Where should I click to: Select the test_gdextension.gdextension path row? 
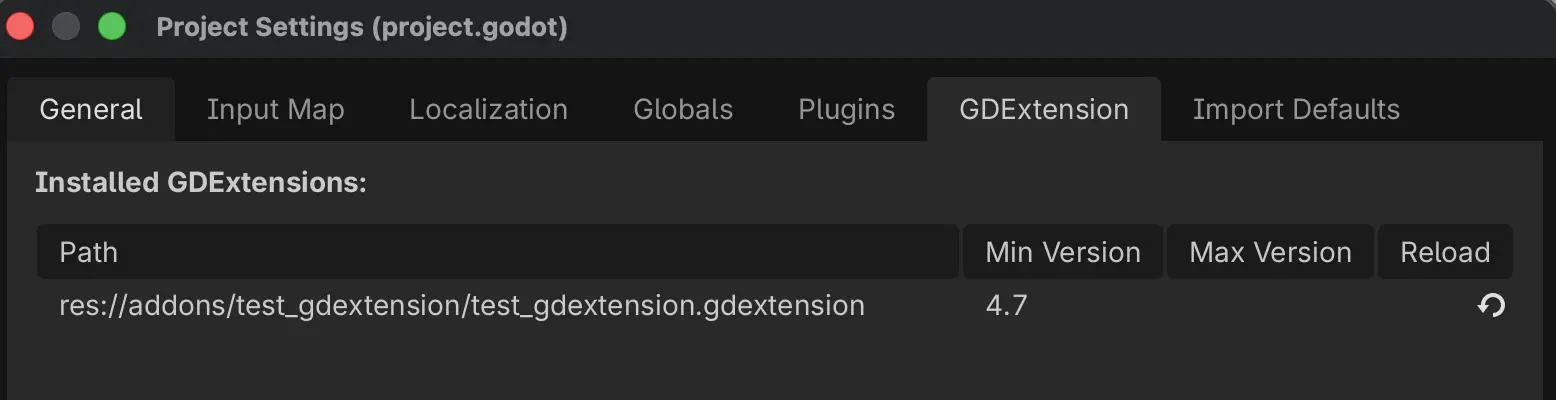pyautogui.click(x=462, y=305)
